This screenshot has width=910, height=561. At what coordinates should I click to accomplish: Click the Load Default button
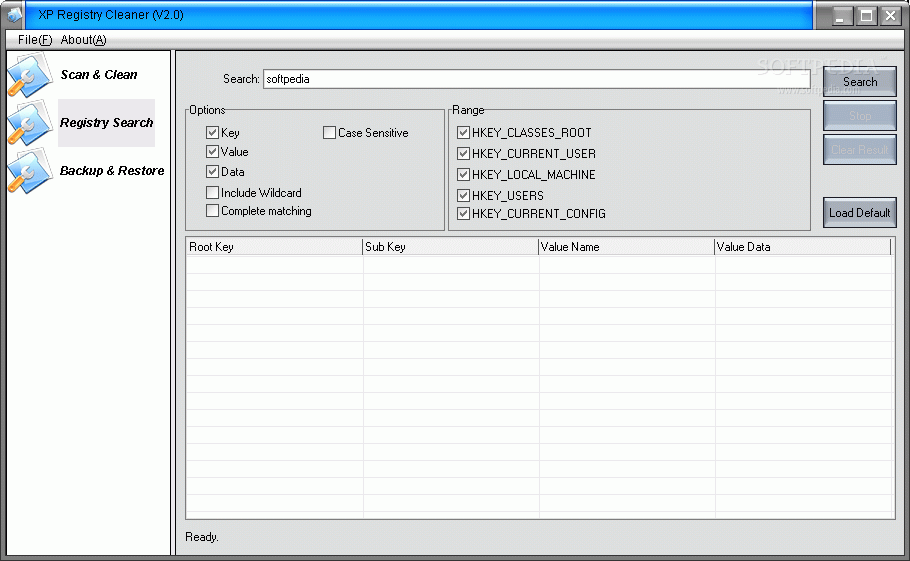pos(860,212)
